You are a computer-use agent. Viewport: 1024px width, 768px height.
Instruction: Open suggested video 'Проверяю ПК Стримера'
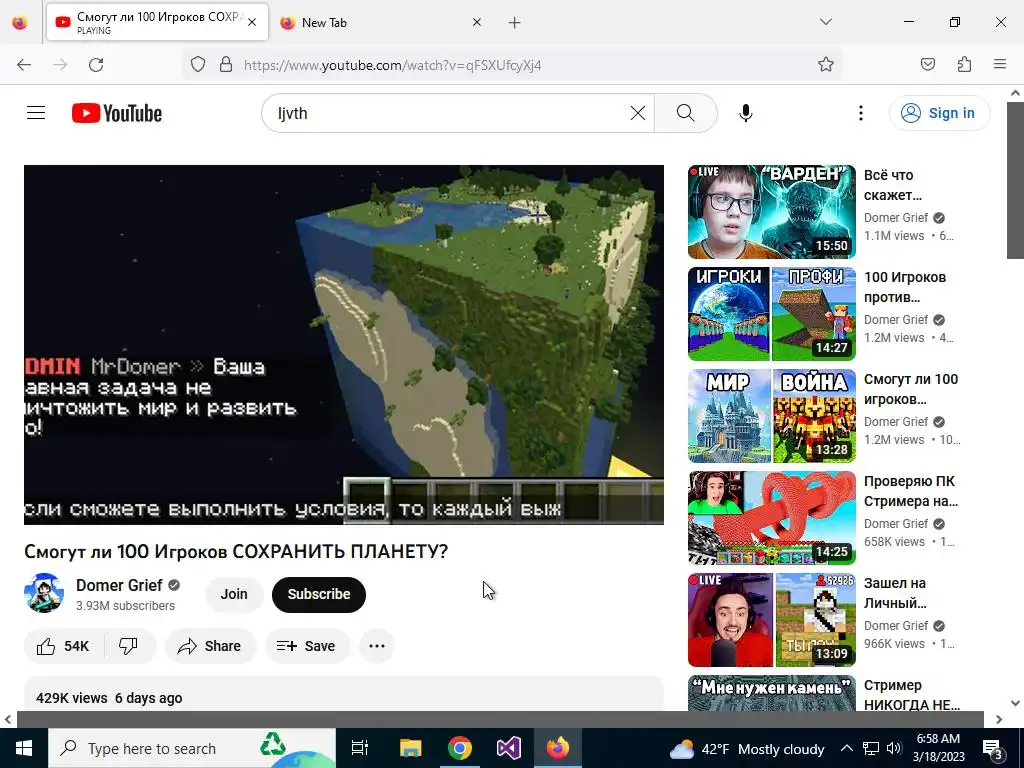pyautogui.click(x=910, y=491)
